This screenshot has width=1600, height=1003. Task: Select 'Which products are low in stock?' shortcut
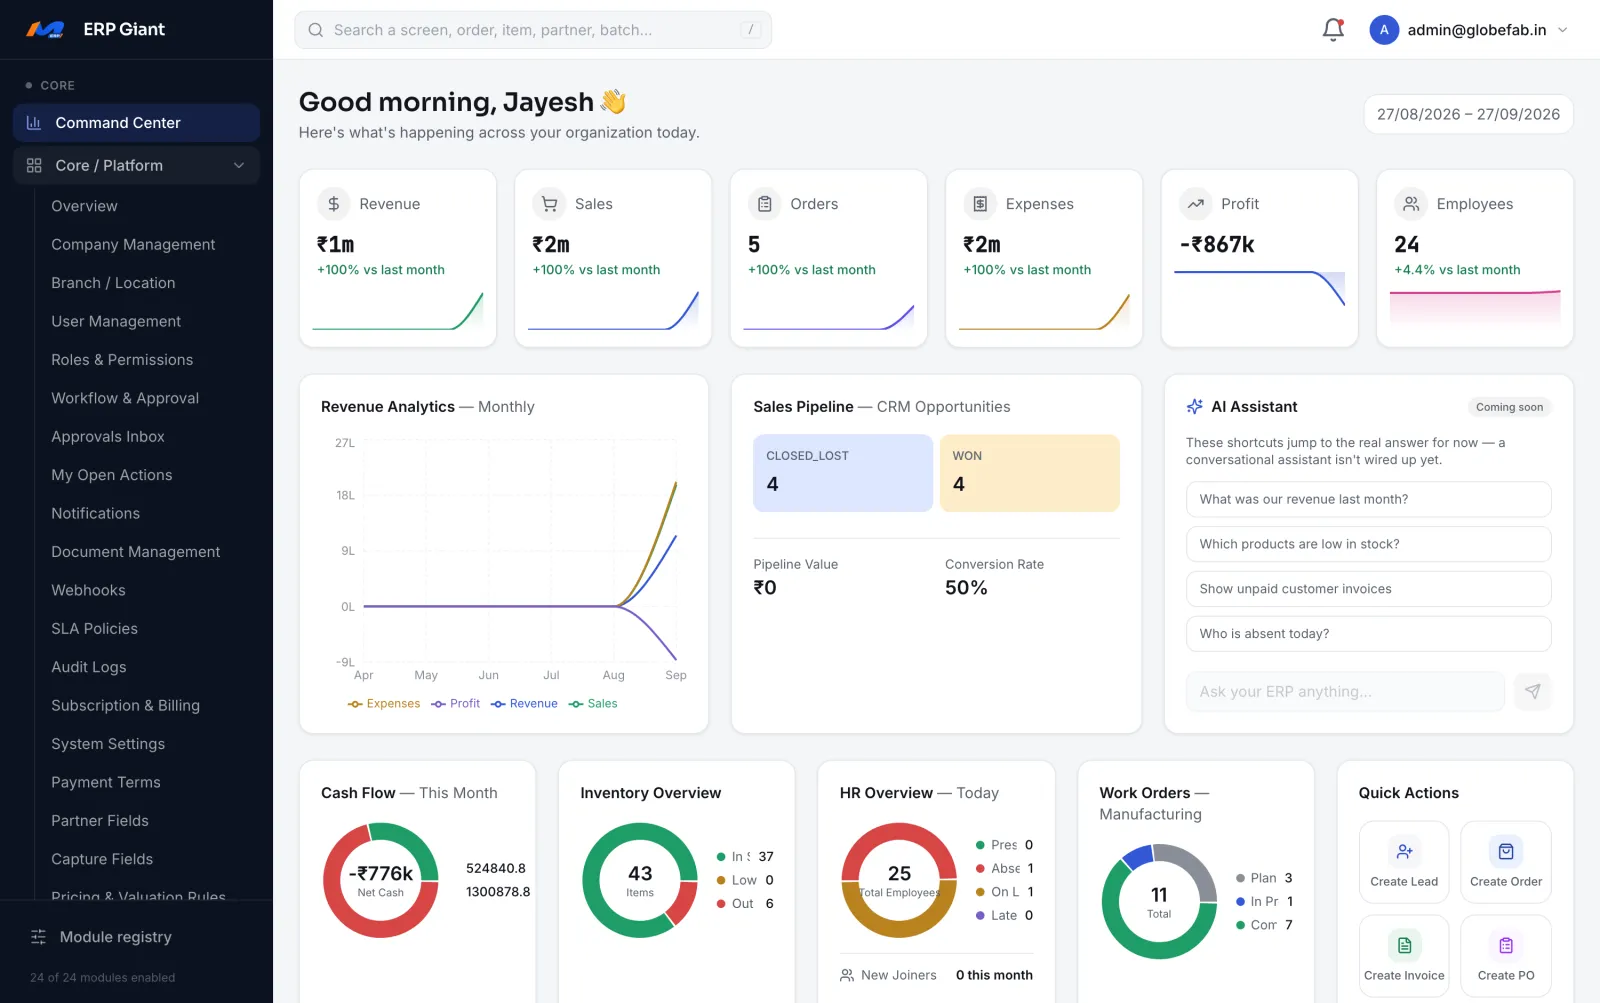tap(1368, 544)
